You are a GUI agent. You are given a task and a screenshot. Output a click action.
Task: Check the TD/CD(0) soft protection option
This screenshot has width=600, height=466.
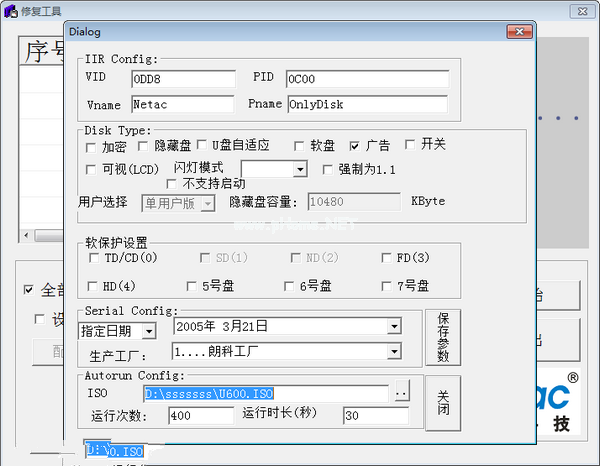93,258
